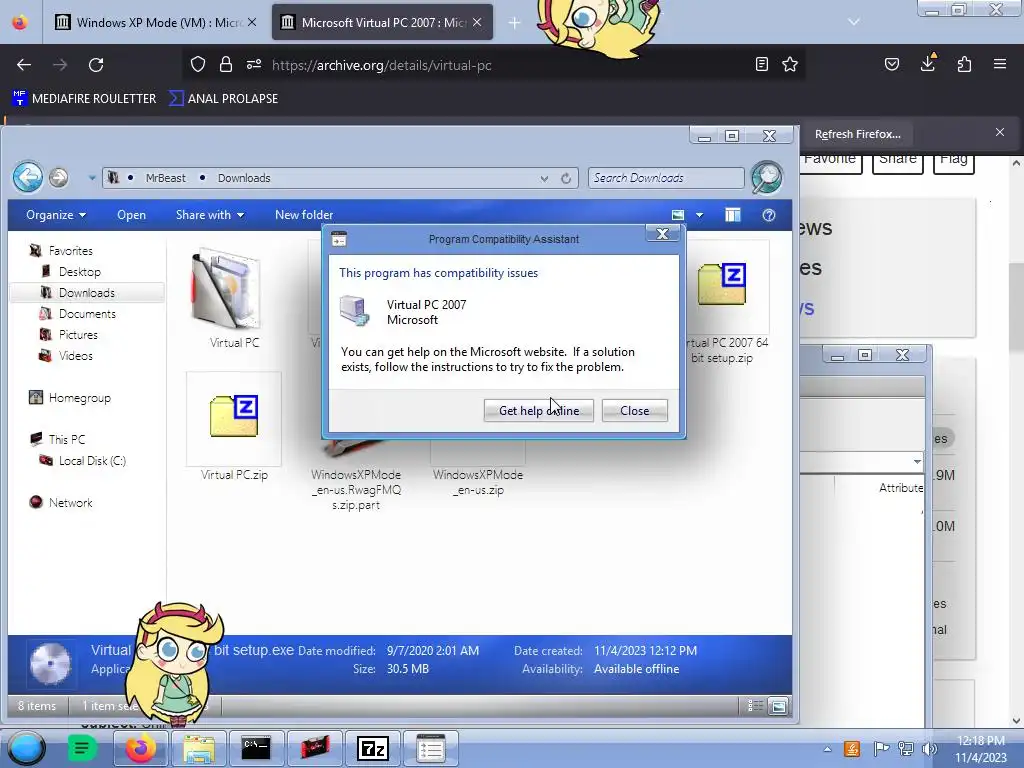The width and height of the screenshot is (1024, 768).
Task: Click New folder in toolbar
Action: (304, 215)
